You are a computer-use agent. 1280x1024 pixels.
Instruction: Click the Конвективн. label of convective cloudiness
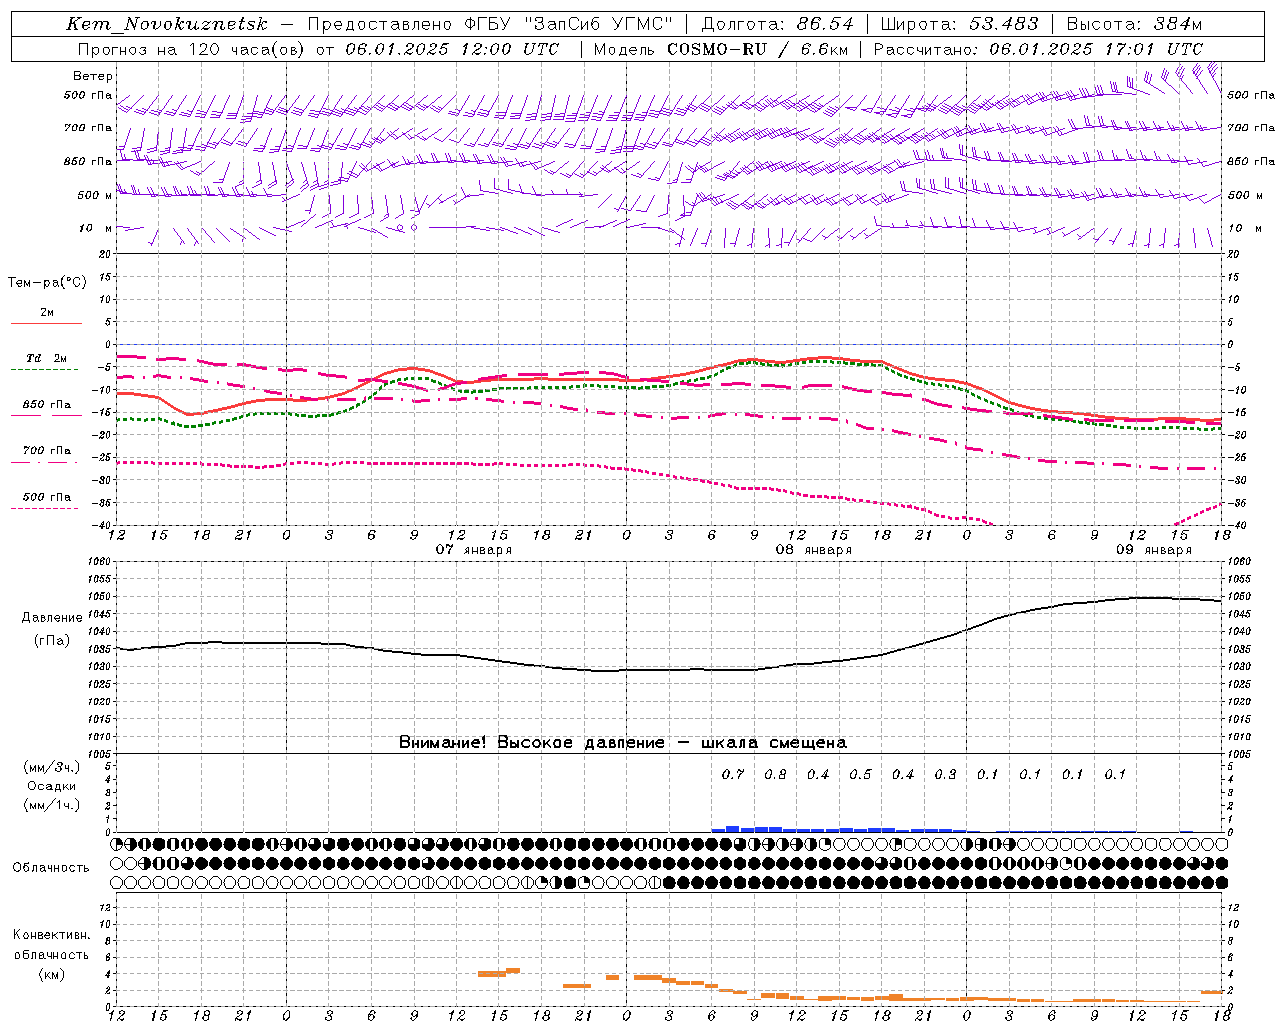[x=52, y=935]
